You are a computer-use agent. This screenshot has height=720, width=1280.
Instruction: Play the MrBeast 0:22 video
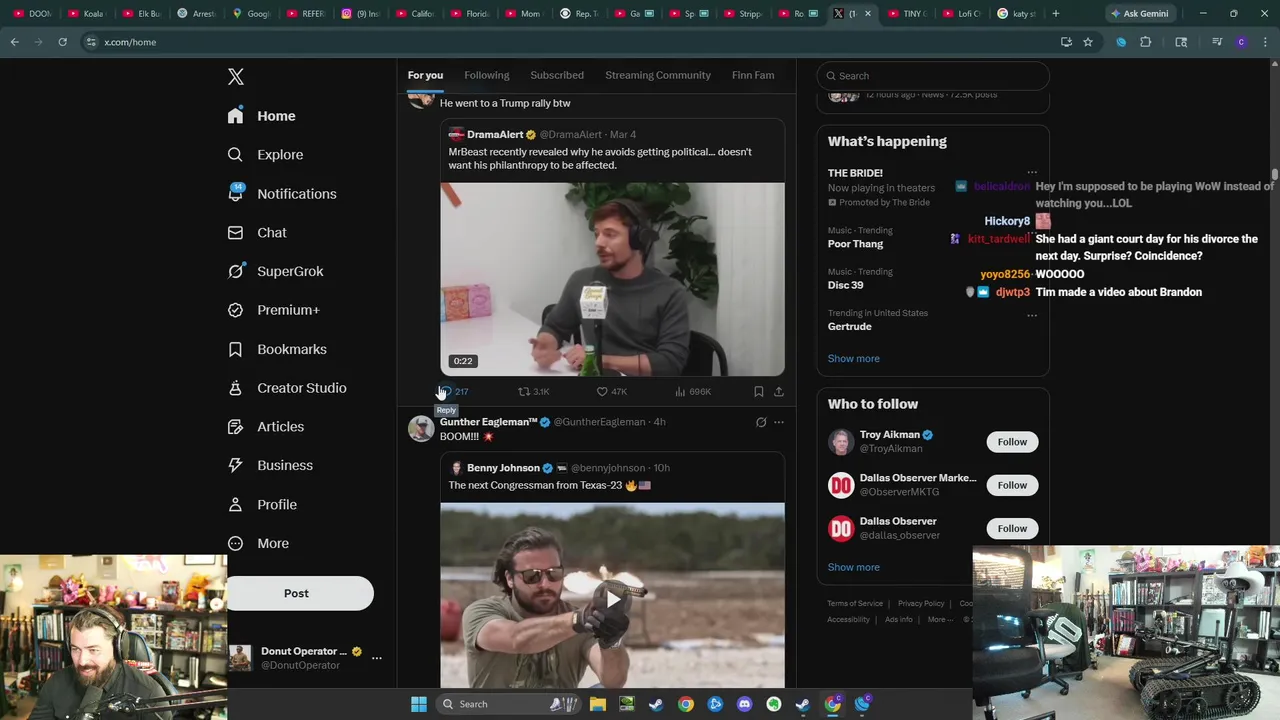click(612, 279)
